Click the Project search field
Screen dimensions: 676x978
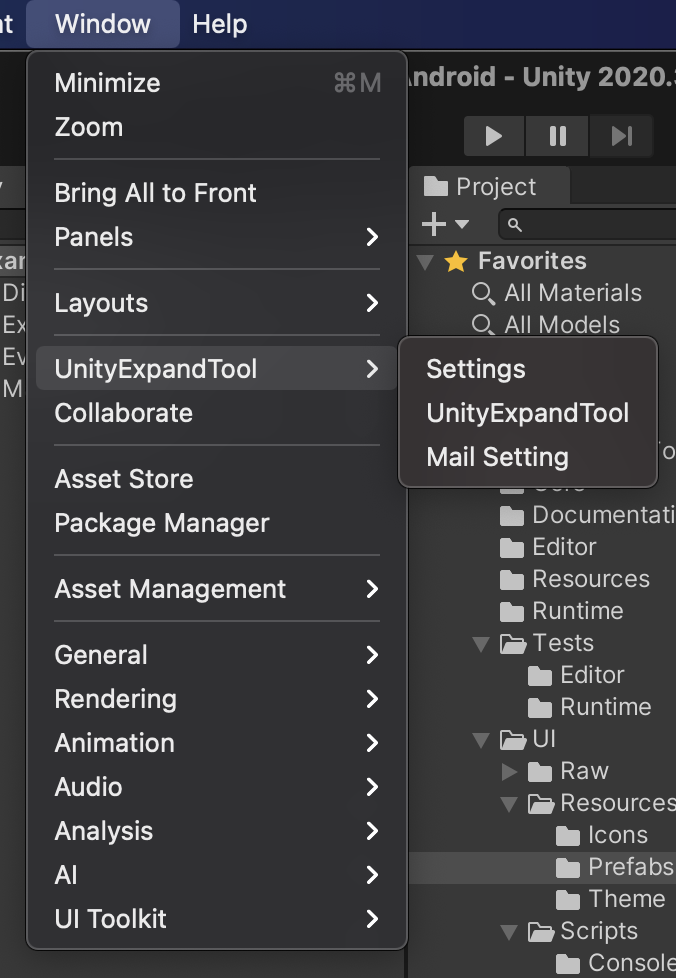pyautogui.click(x=587, y=225)
